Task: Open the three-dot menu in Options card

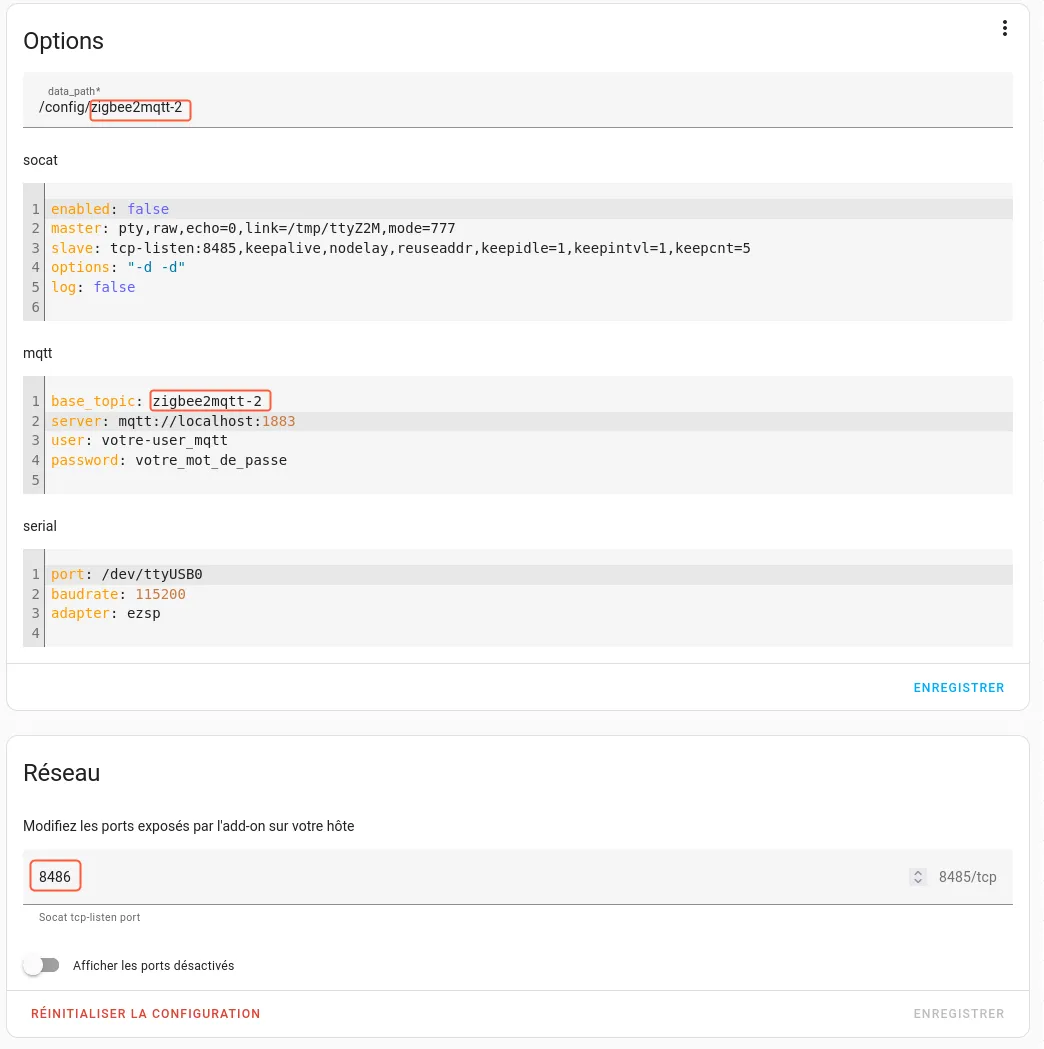Action: point(1005,29)
